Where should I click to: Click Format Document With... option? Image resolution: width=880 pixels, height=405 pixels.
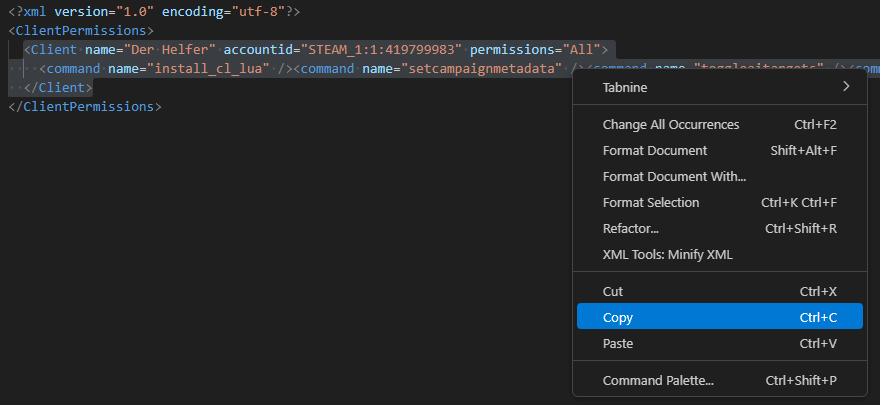674,177
